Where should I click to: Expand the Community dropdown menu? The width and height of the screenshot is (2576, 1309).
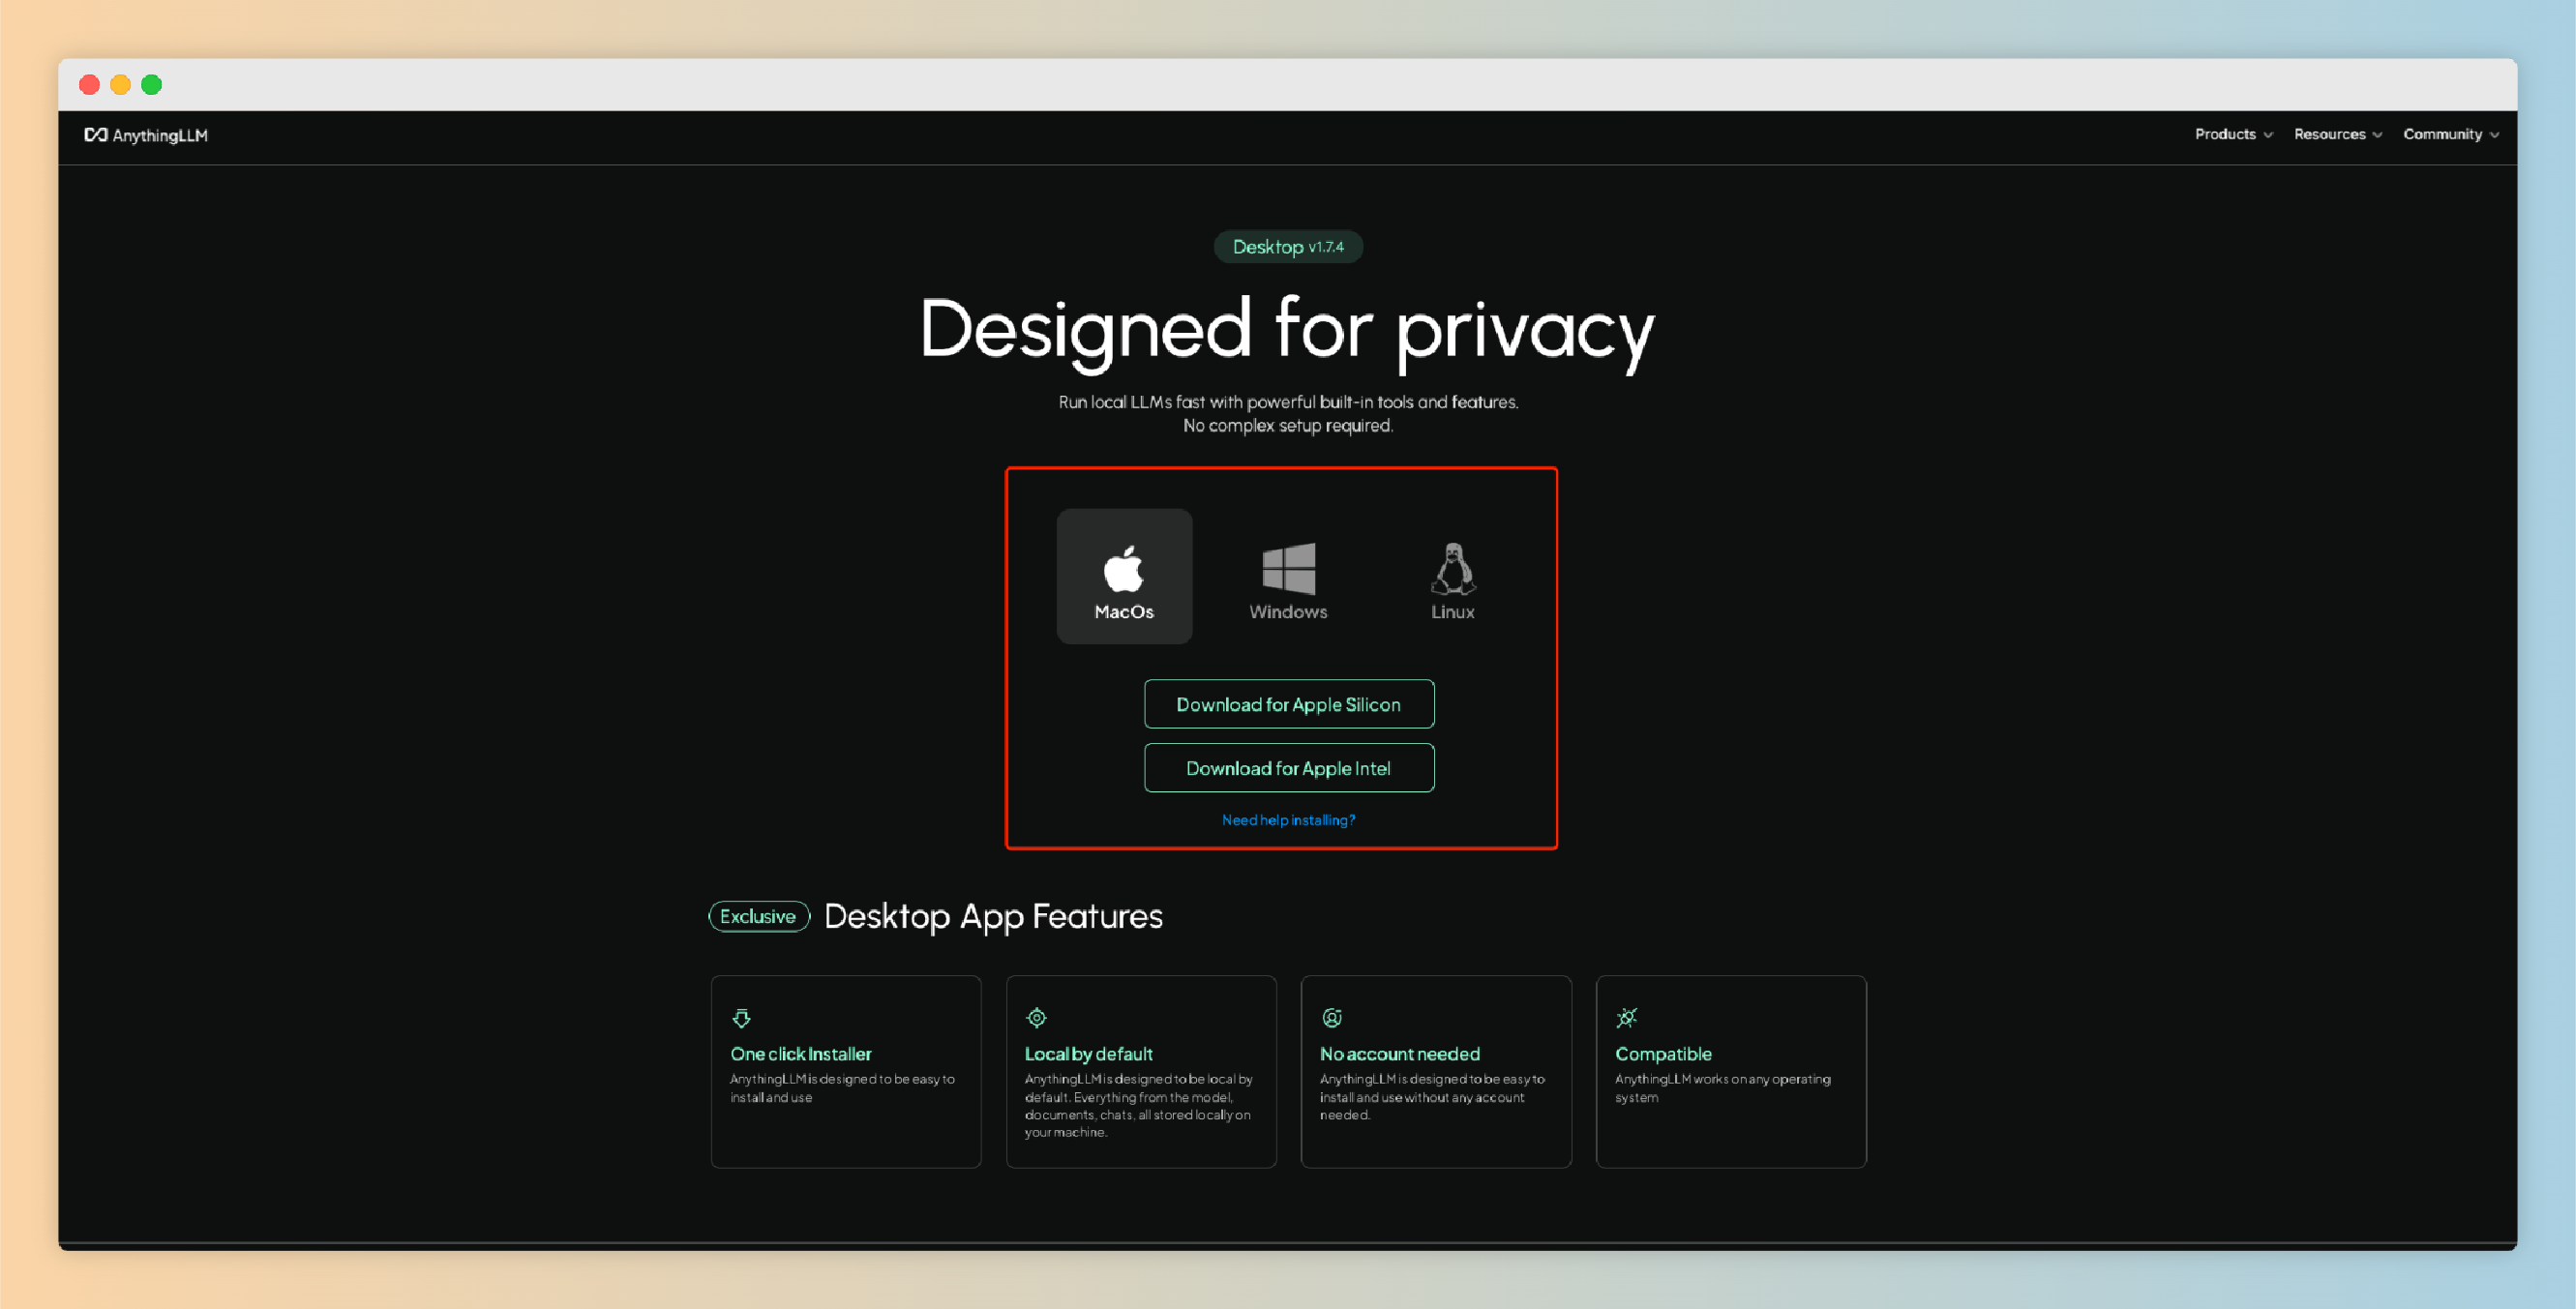2449,134
